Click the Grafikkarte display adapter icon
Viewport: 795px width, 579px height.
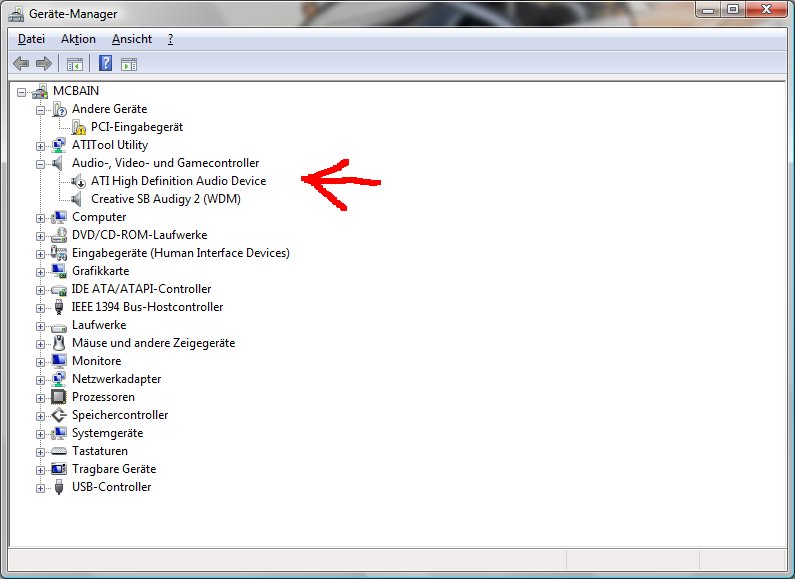pyautogui.click(x=59, y=271)
